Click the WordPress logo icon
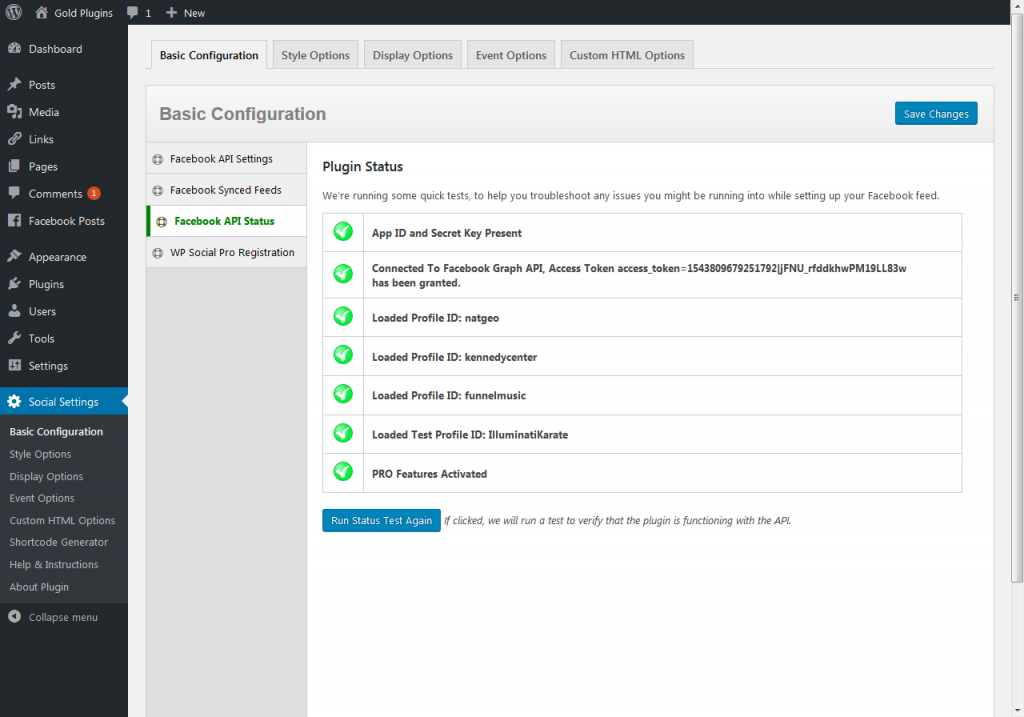 [x=13, y=13]
